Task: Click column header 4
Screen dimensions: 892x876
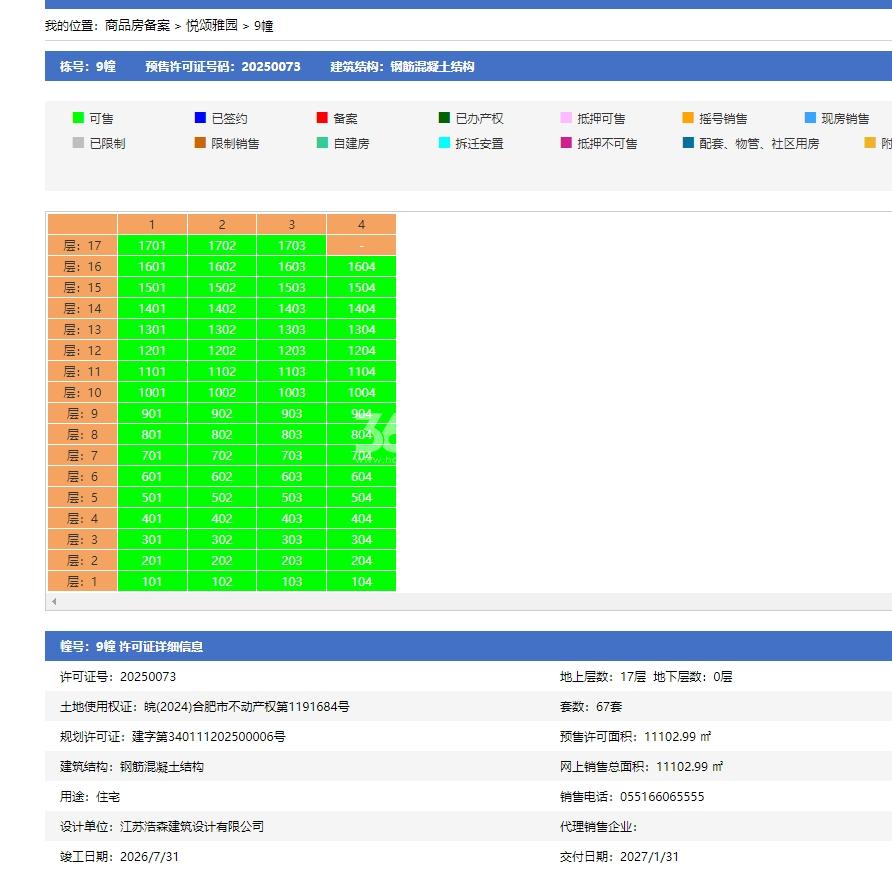Action: (x=361, y=224)
